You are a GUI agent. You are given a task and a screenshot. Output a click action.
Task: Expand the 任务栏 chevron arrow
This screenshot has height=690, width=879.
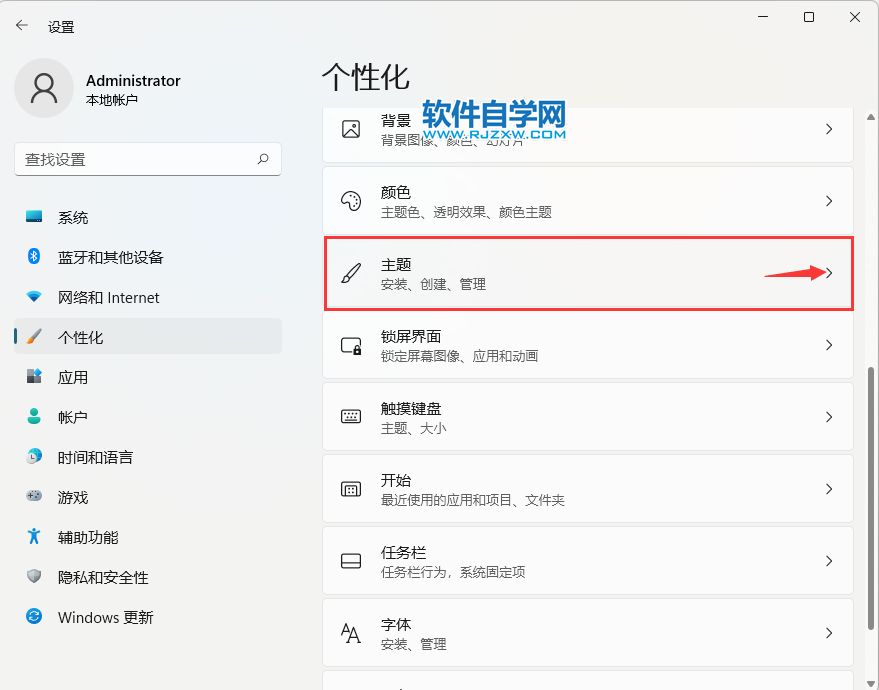[828, 561]
